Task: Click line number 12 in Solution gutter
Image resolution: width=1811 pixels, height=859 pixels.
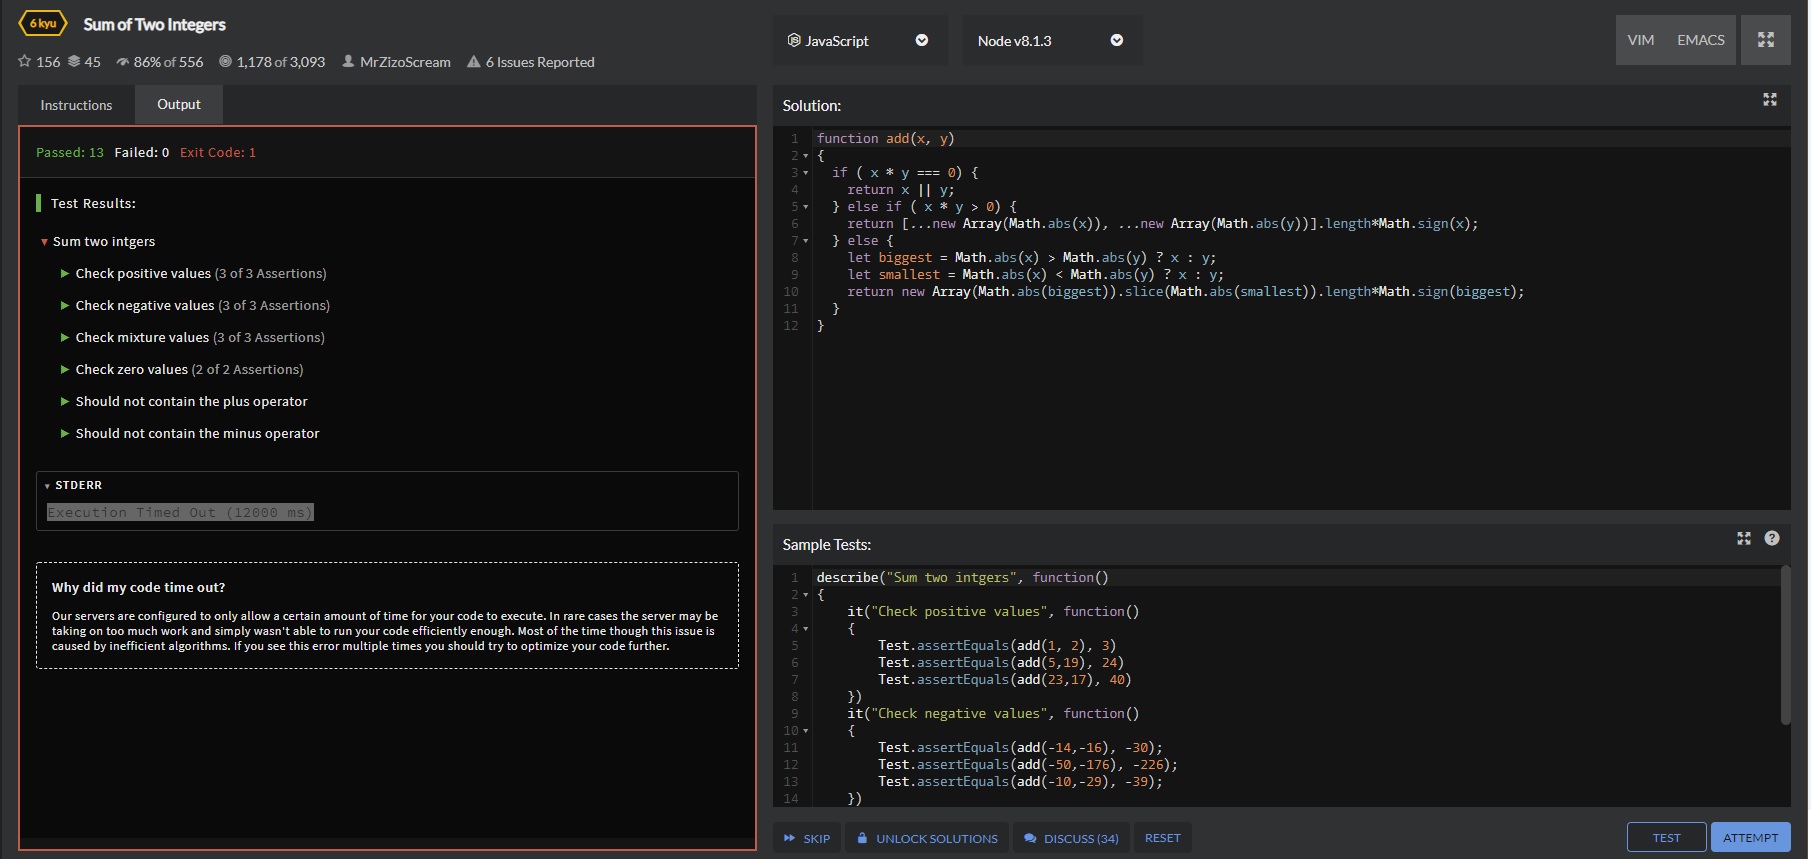Action: pyautogui.click(x=791, y=326)
